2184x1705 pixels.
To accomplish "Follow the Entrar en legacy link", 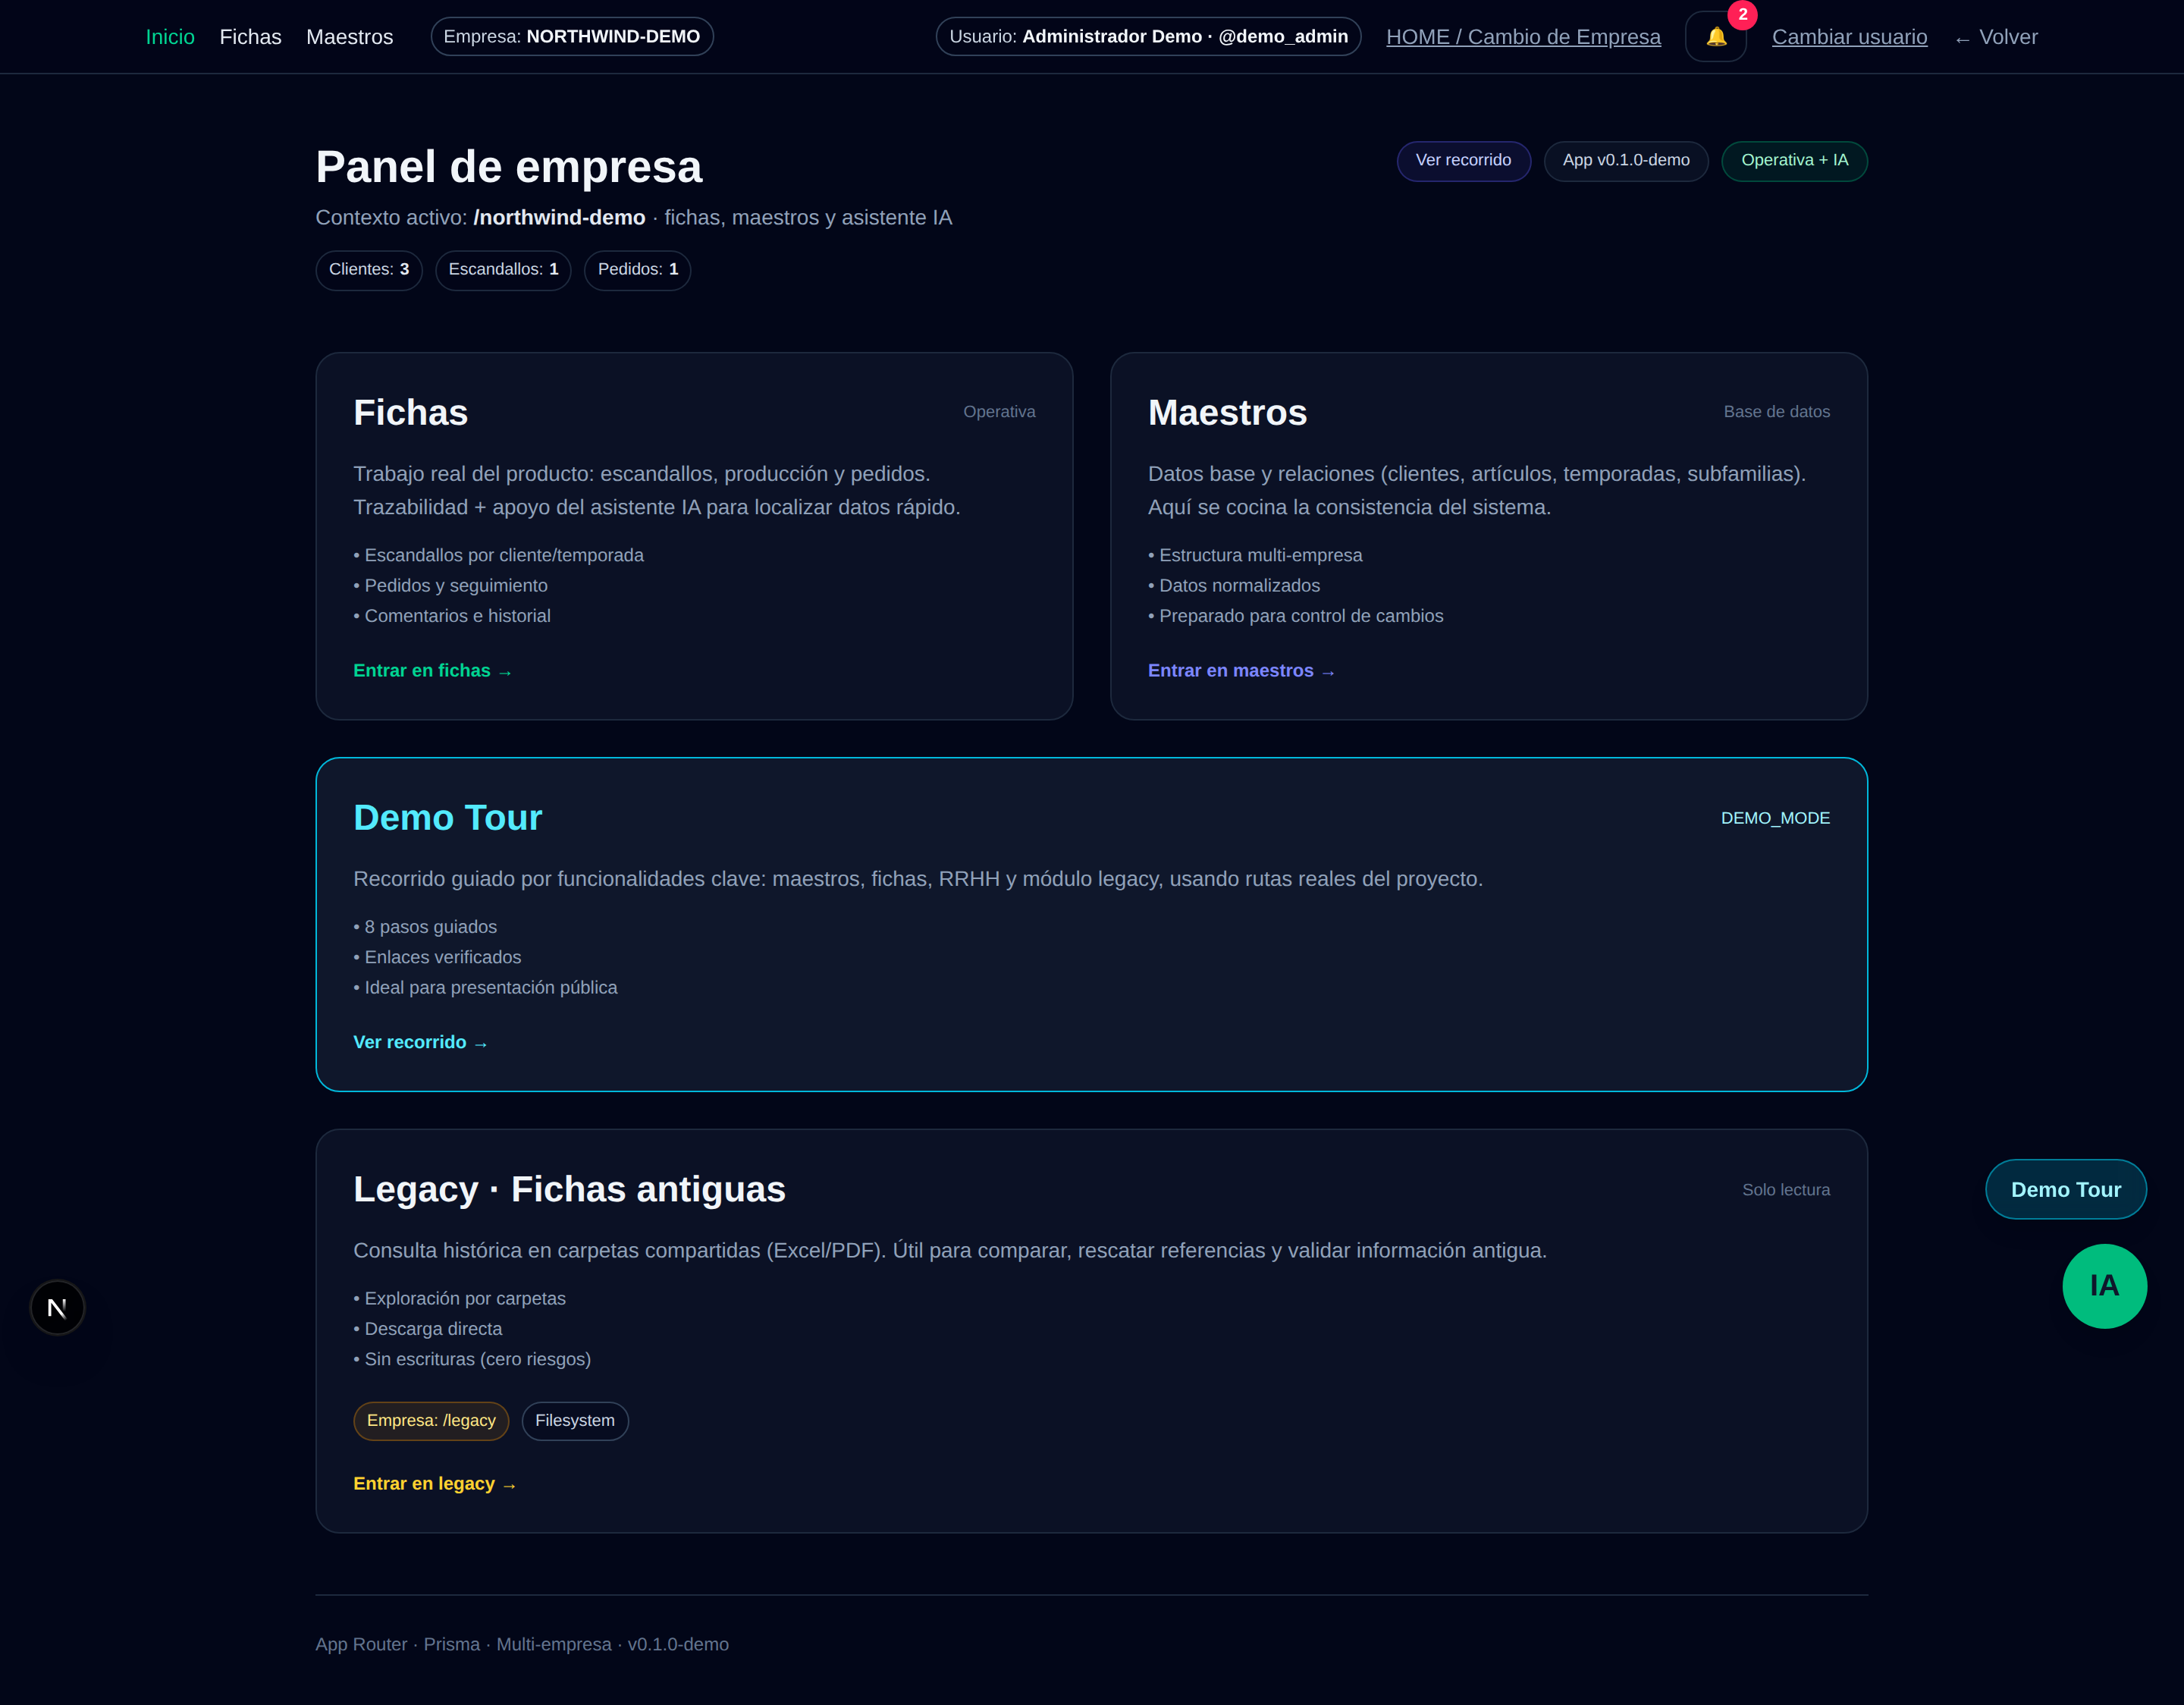I will (434, 1483).
